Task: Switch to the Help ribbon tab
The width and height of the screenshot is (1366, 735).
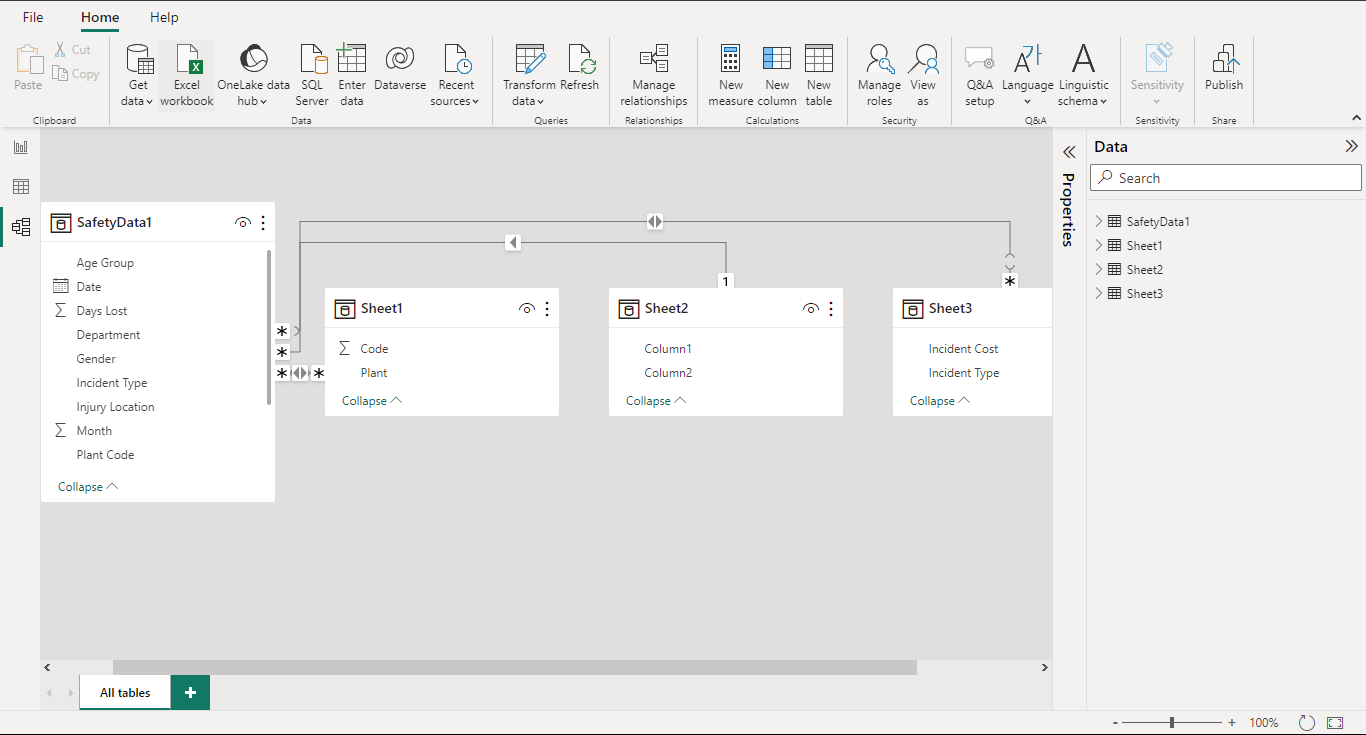Action: (x=163, y=17)
